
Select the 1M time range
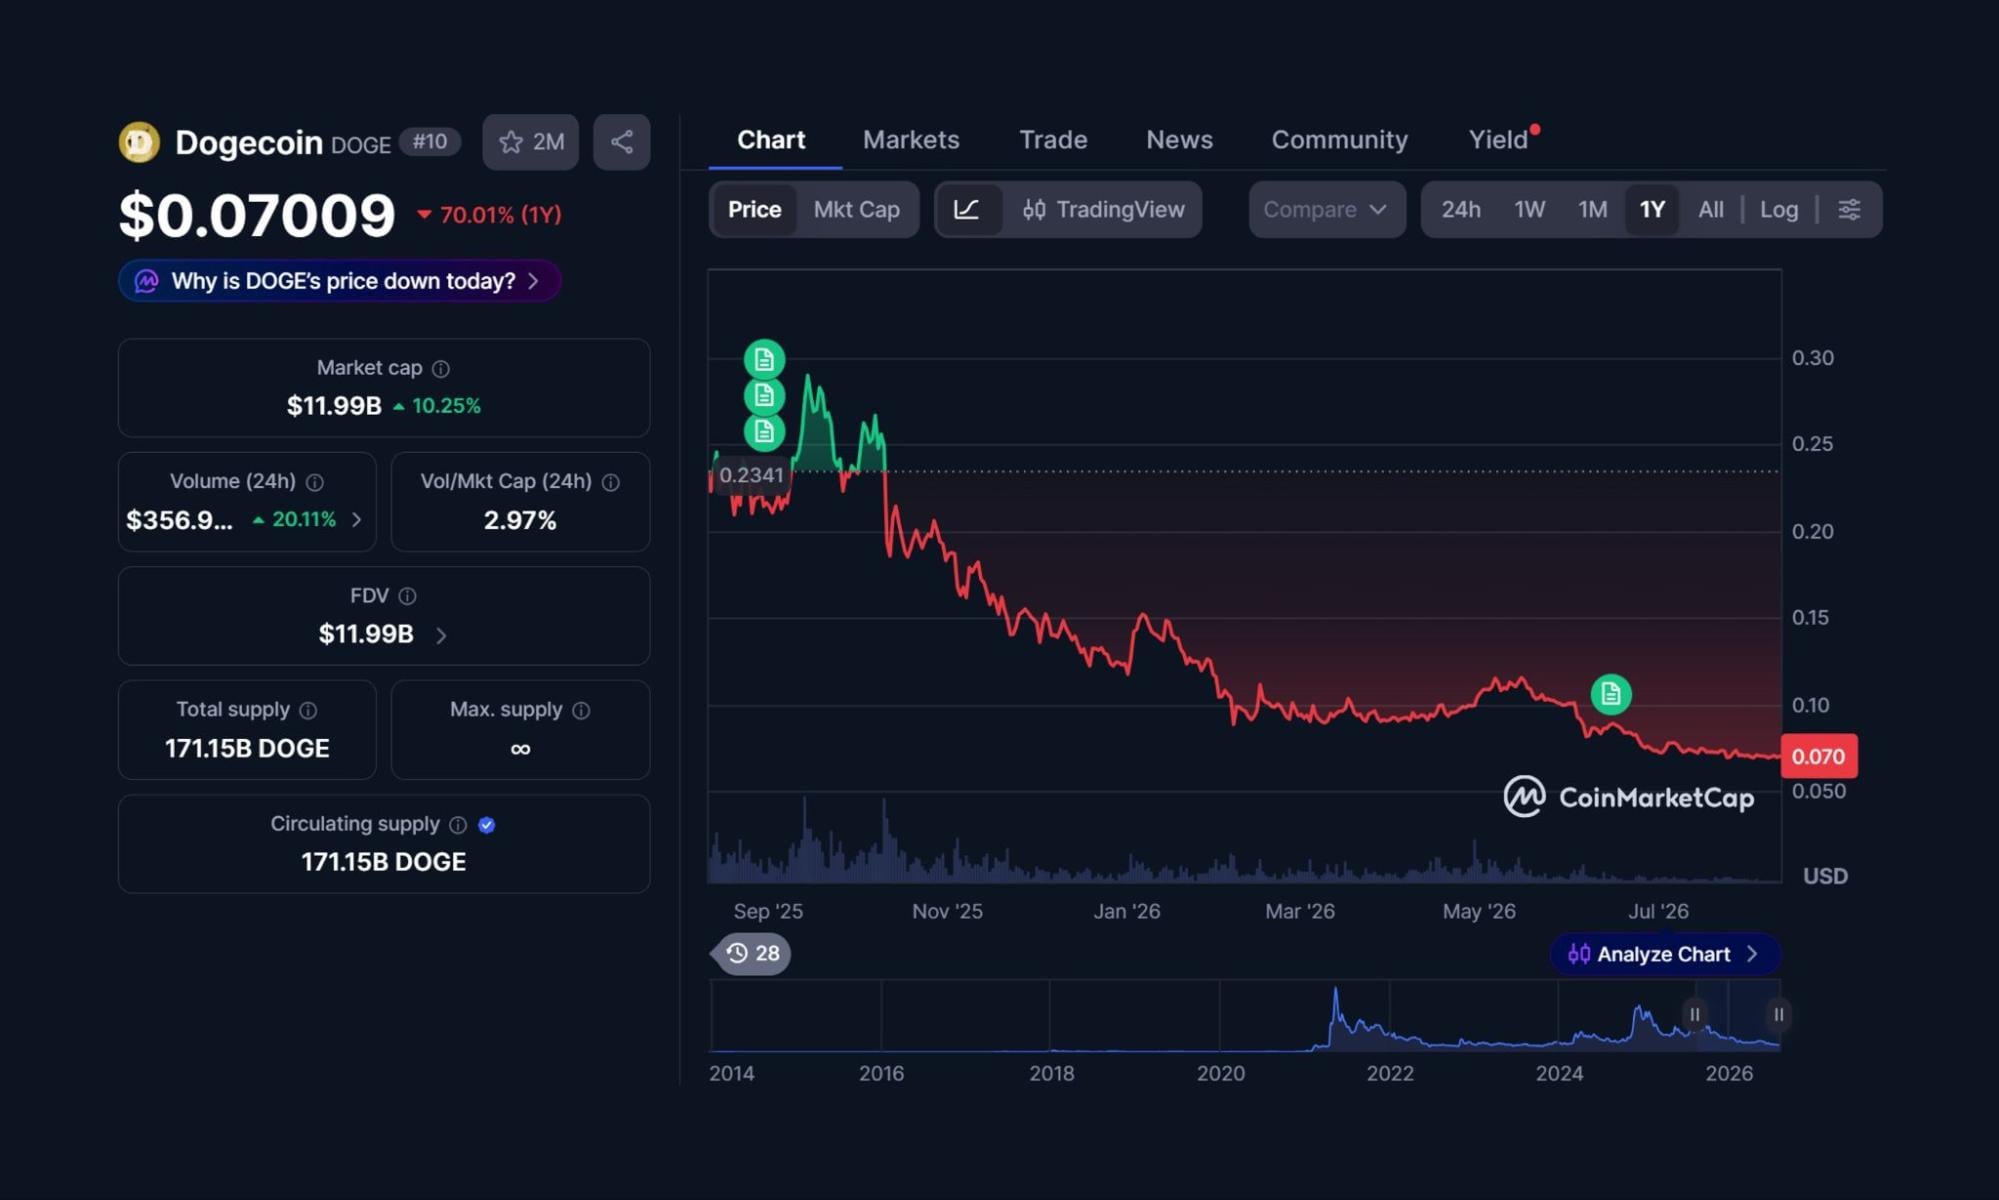point(1592,209)
